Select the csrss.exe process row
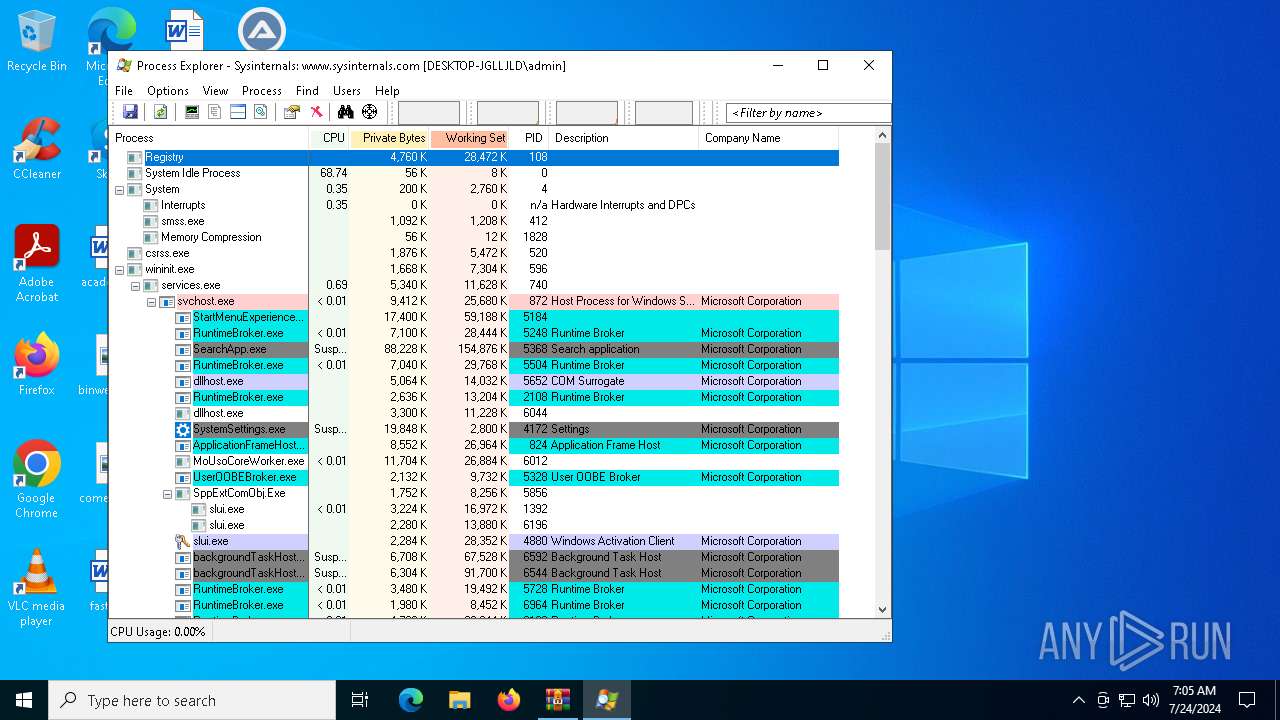The image size is (1280, 720). 474,253
